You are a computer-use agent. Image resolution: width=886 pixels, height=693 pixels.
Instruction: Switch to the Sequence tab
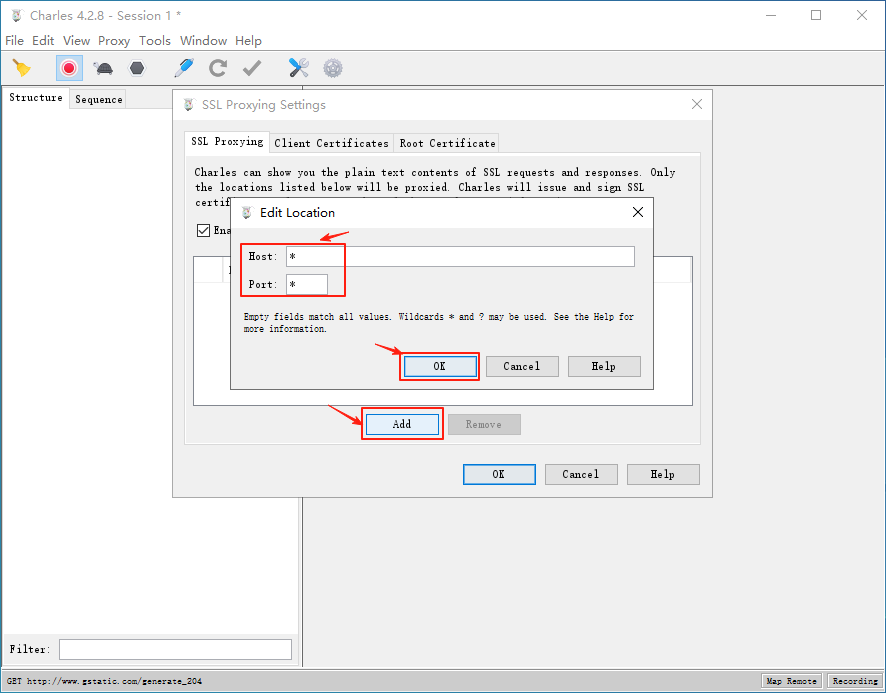click(98, 99)
